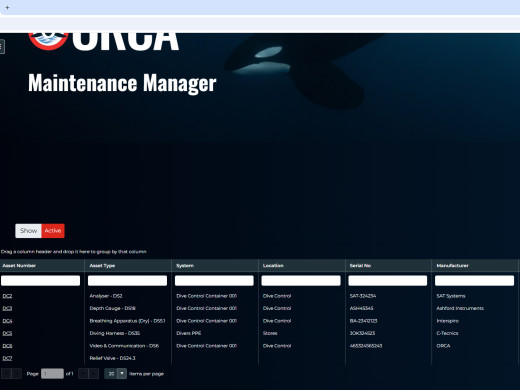Select Dive Control location in Depth Gauge row
The width and height of the screenshot is (520, 390).
coord(277,308)
